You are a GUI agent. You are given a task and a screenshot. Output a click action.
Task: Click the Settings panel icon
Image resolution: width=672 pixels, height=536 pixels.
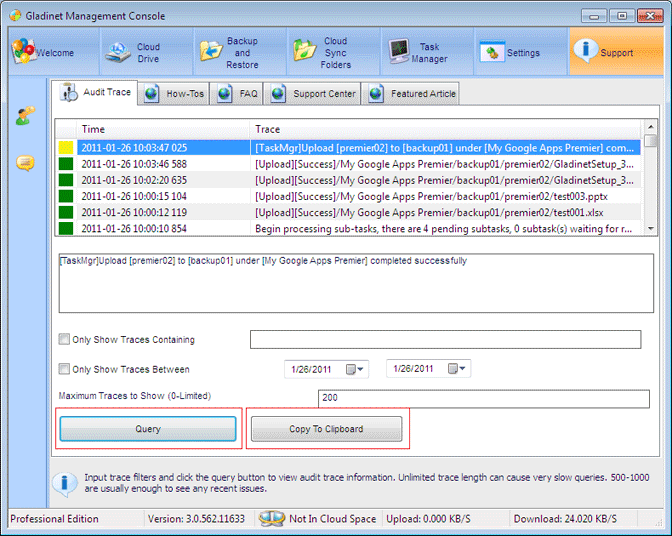tap(492, 52)
